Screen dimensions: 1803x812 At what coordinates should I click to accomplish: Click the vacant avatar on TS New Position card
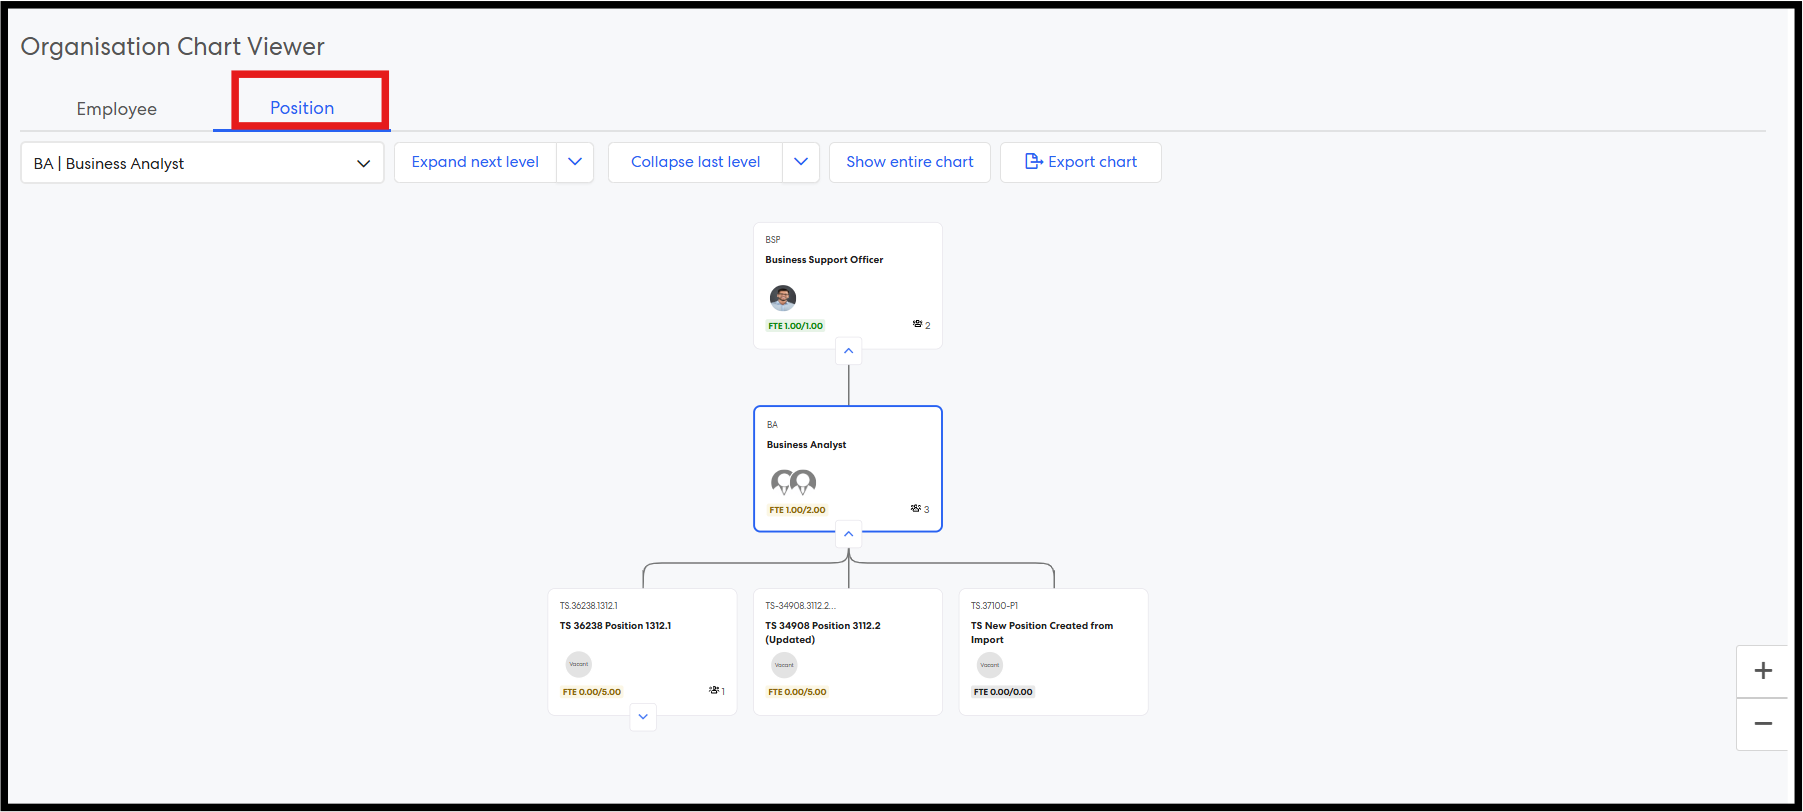tap(989, 665)
